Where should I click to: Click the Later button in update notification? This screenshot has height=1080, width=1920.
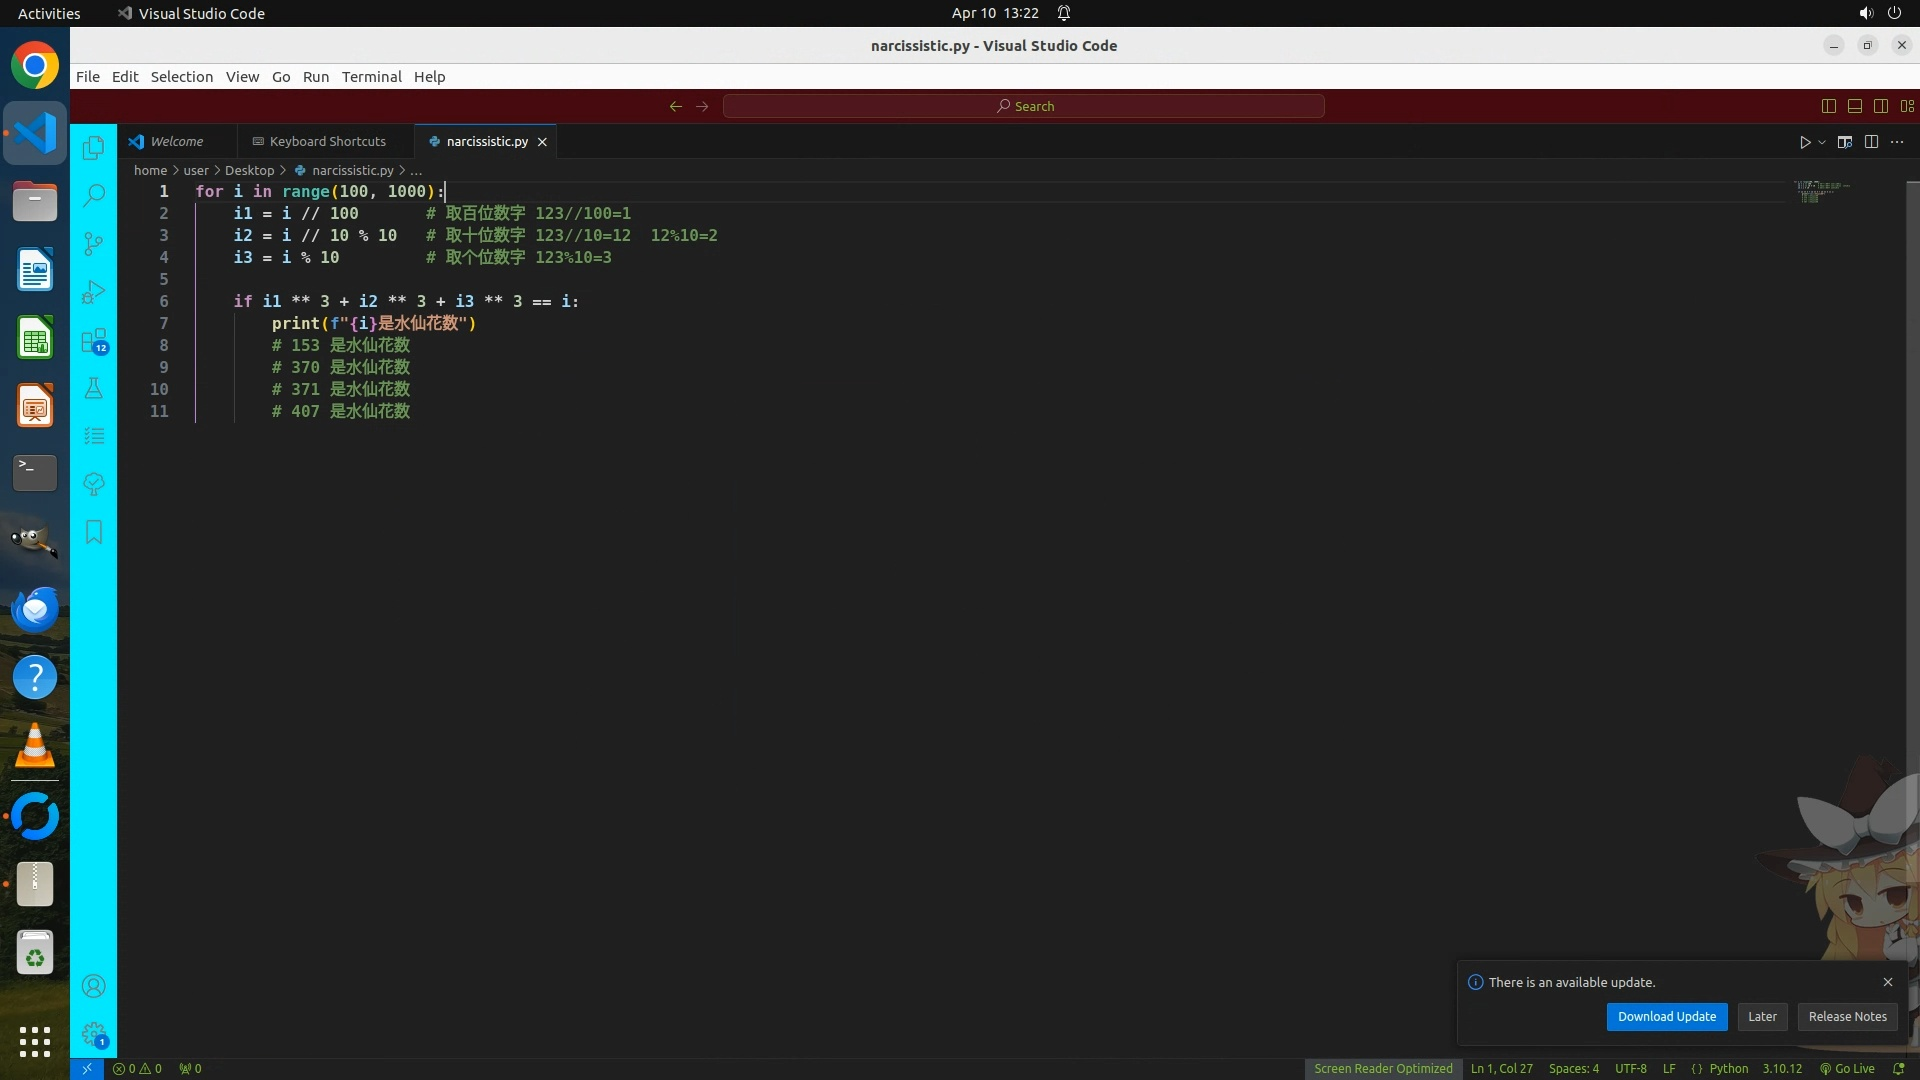click(1762, 1016)
